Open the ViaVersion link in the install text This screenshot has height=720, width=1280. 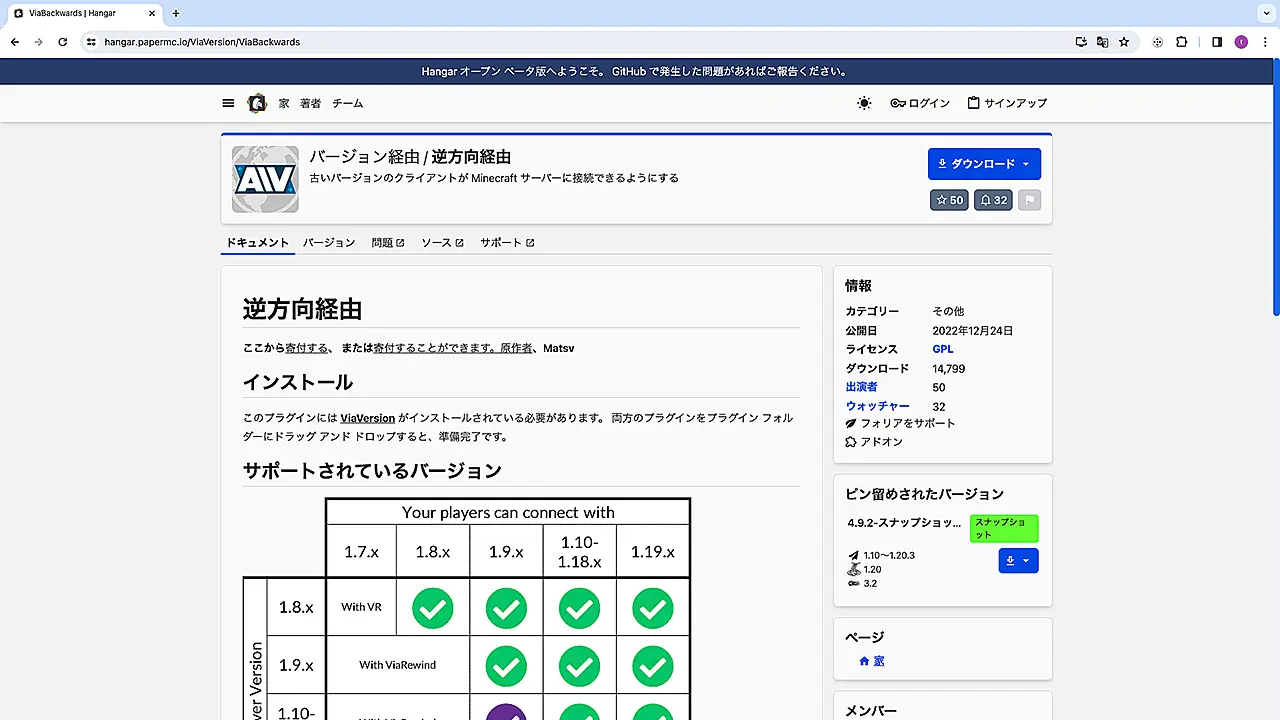367,418
